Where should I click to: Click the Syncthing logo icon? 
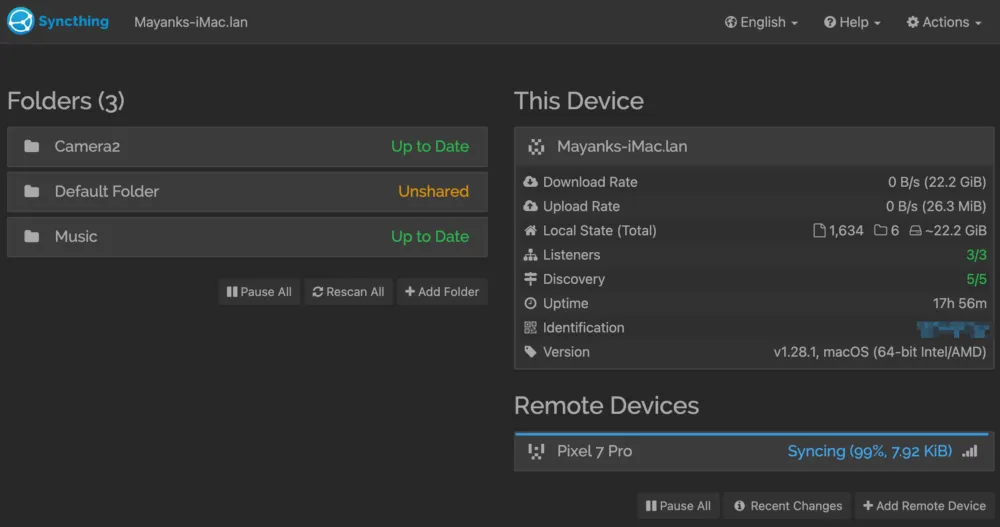tap(20, 21)
